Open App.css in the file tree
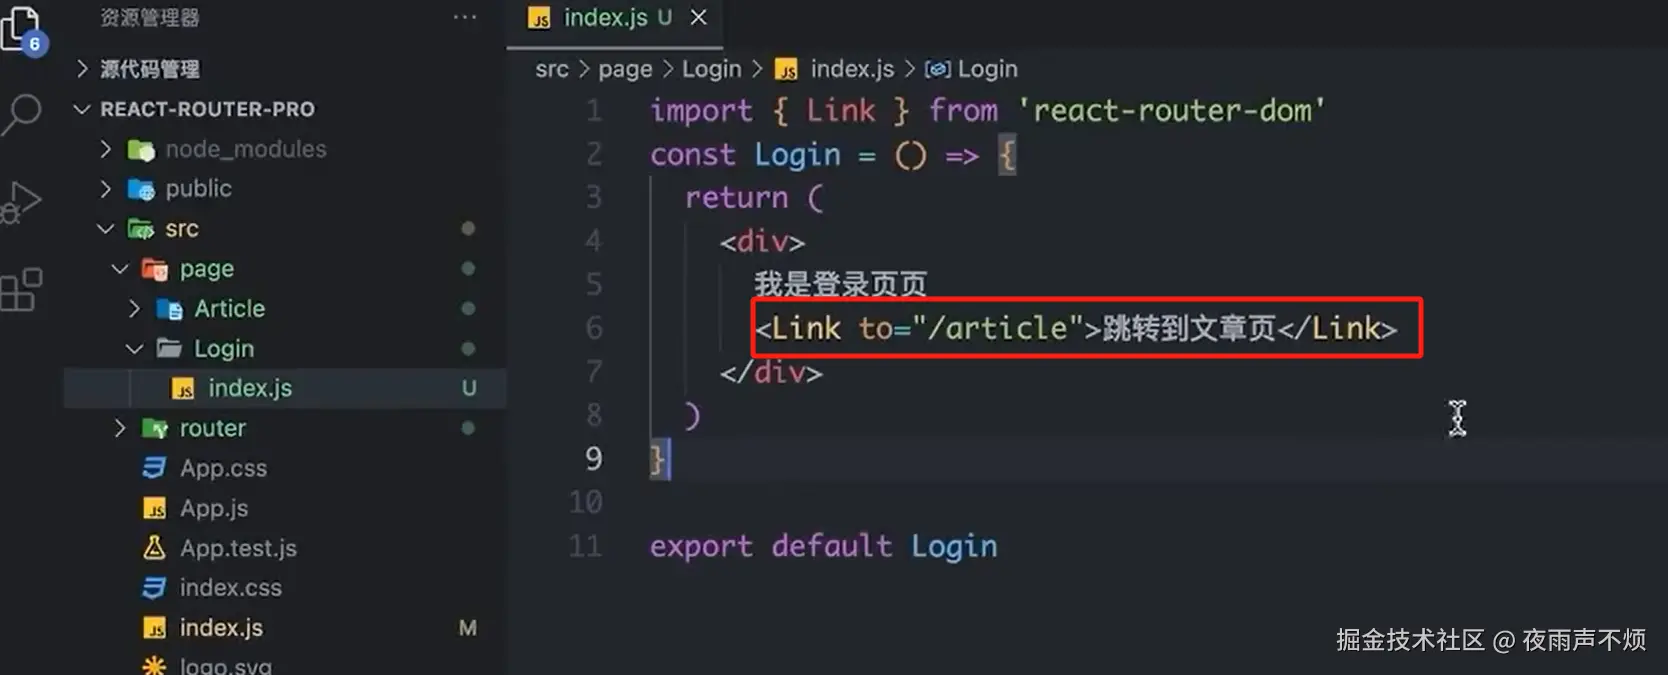Viewport: 1668px width, 675px height. tap(223, 468)
